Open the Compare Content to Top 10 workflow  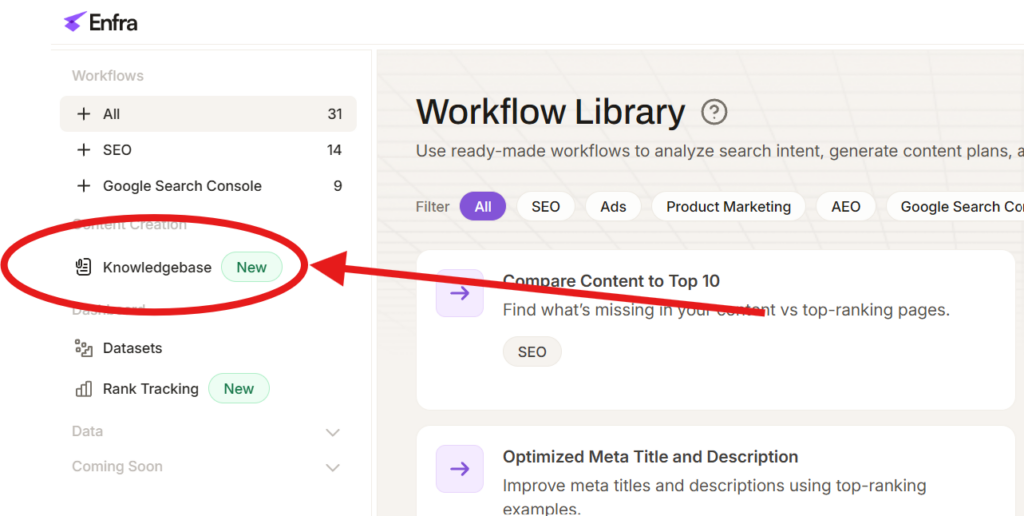611,281
